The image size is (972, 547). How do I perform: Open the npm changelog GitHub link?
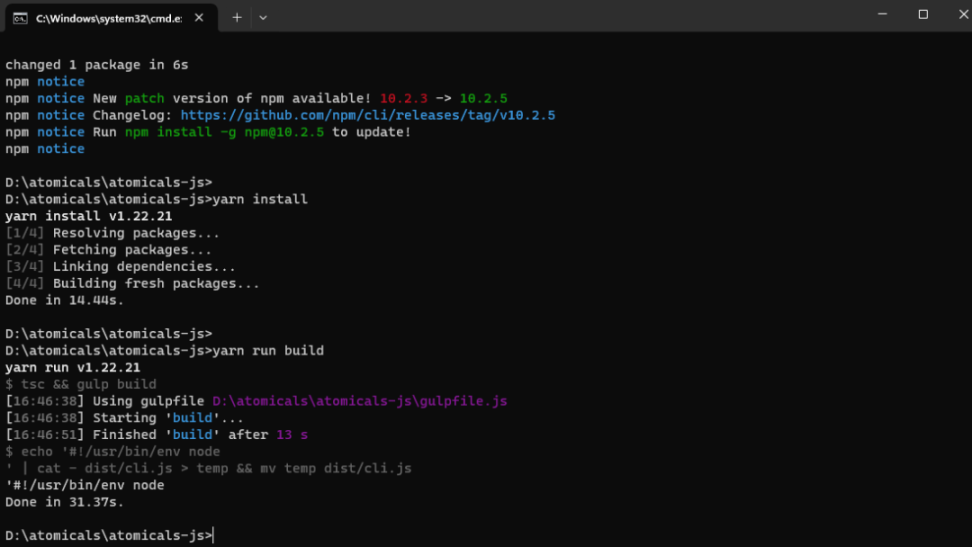click(x=367, y=115)
